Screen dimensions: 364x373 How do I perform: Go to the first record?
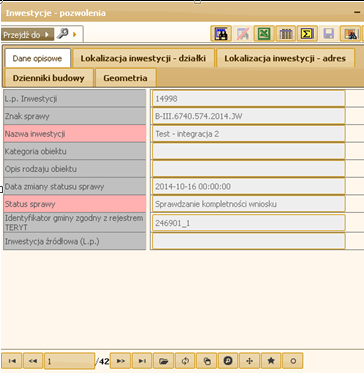(x=12, y=361)
